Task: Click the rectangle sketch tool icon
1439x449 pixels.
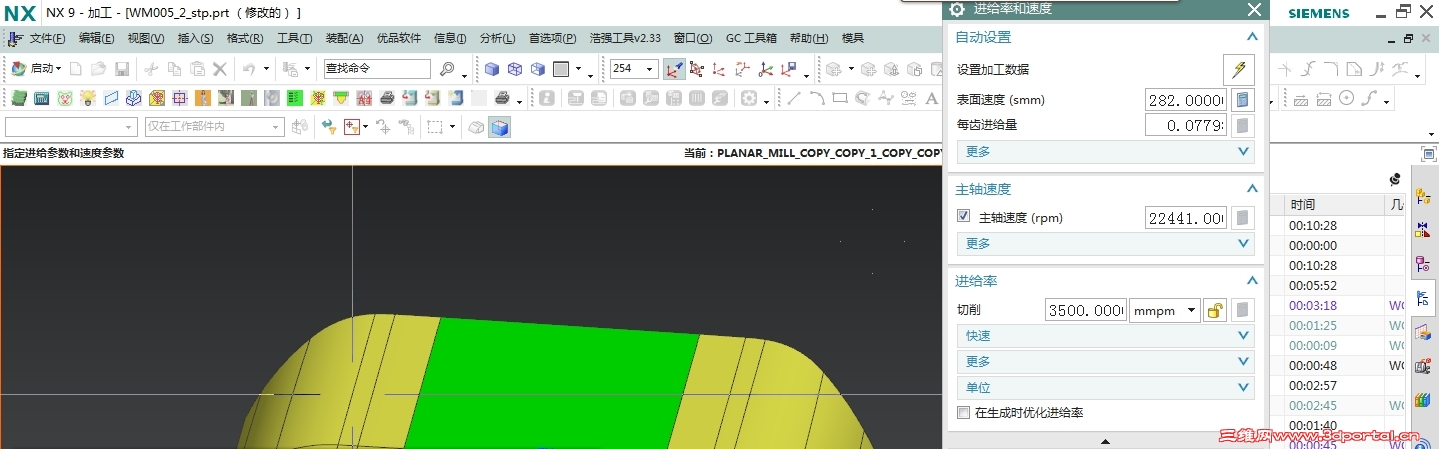Action: coord(840,98)
